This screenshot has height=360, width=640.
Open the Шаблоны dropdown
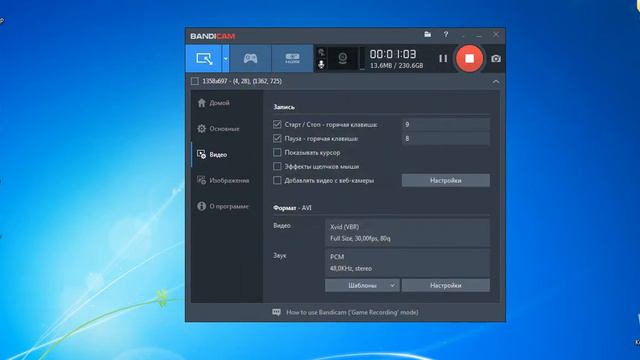362,285
